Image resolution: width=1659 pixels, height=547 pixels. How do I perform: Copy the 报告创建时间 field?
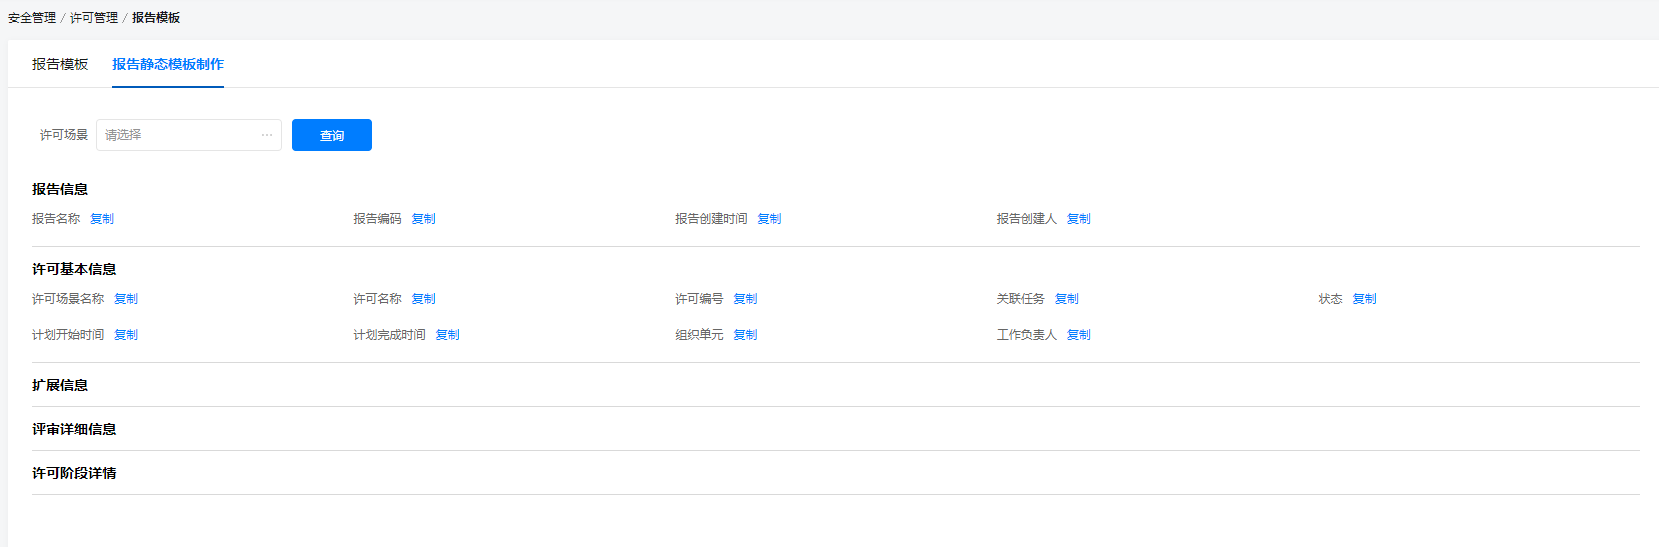tap(770, 219)
